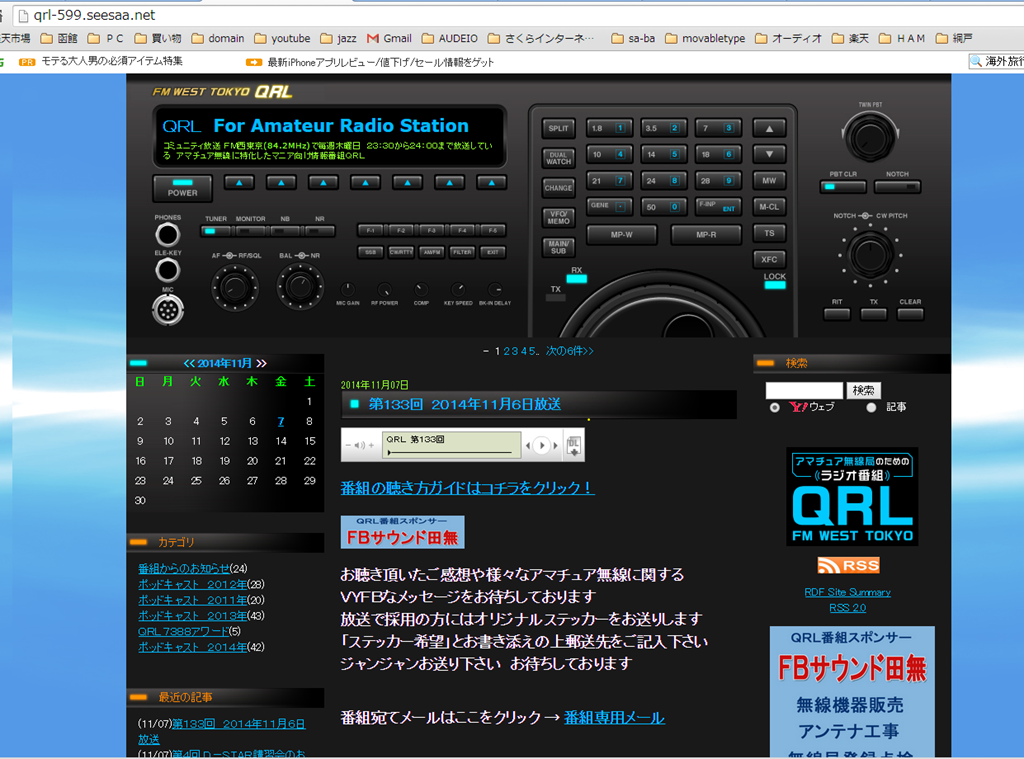Open the 買い物 bookmark folder
This screenshot has width=1024, height=759.
[x=157, y=39]
